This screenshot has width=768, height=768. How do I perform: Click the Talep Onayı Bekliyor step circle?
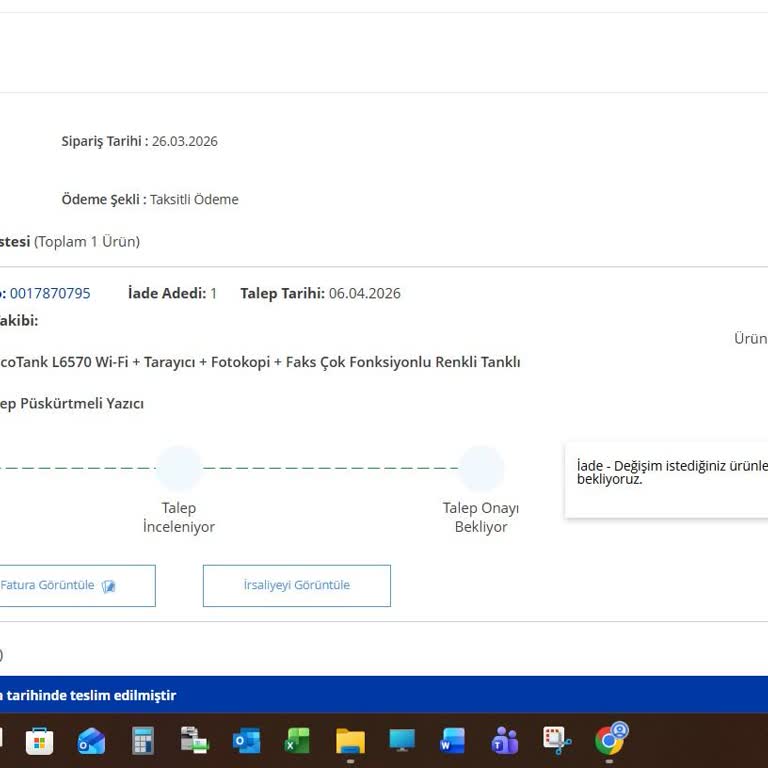point(481,468)
